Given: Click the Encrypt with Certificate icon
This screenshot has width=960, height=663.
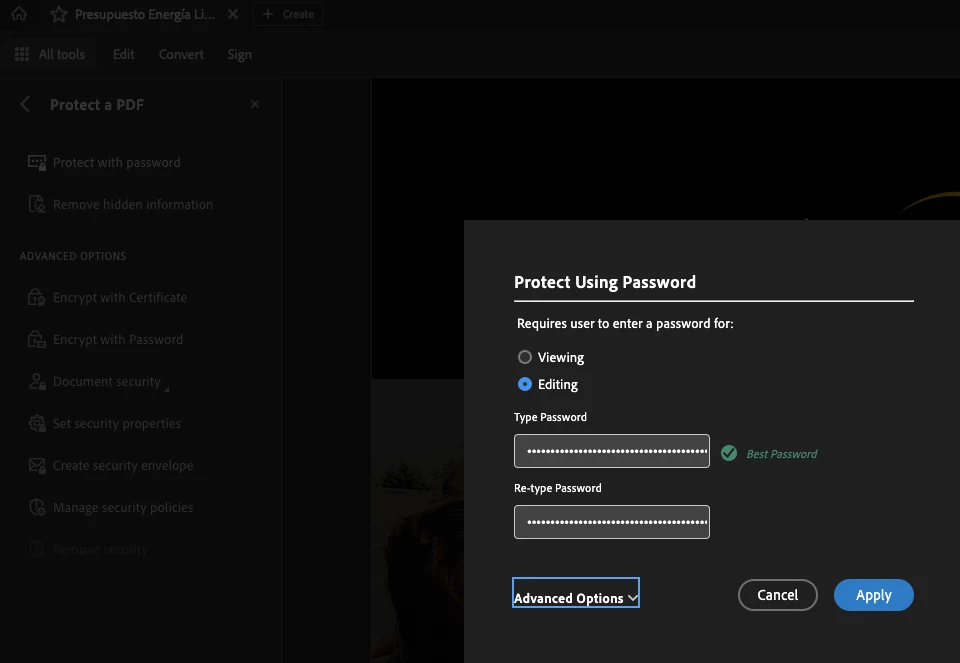Looking at the screenshot, I should (x=37, y=298).
